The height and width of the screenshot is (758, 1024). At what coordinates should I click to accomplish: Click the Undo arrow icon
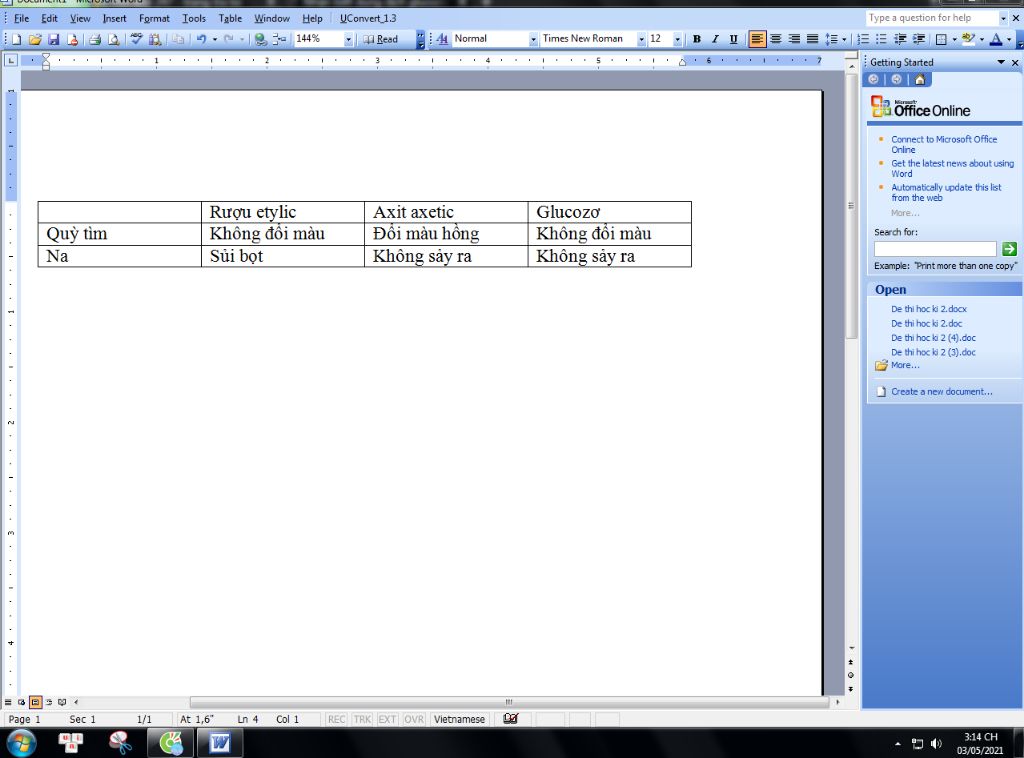(201, 39)
